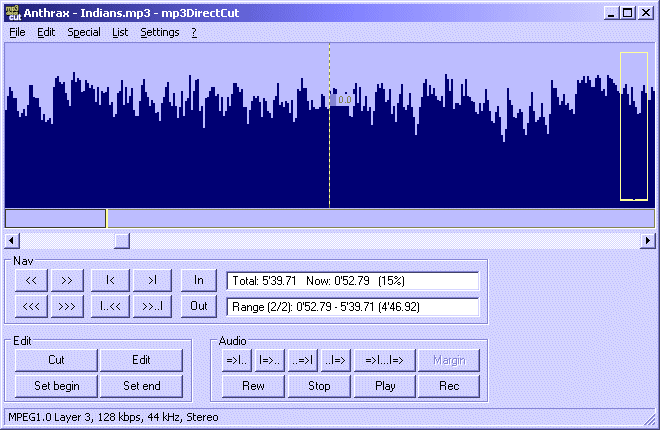This screenshot has height=430, width=660.
Task: Click the Out button
Action: click(199, 306)
